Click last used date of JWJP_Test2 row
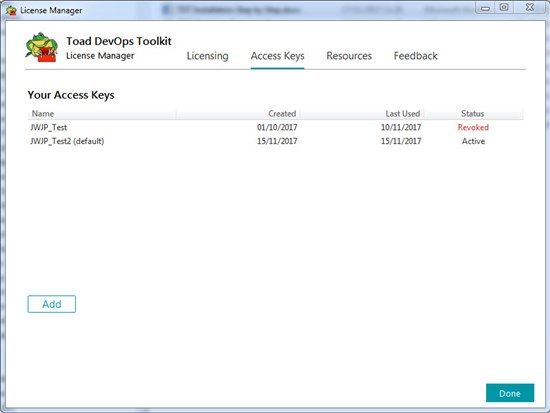The width and height of the screenshot is (550, 413). pyautogui.click(x=401, y=141)
